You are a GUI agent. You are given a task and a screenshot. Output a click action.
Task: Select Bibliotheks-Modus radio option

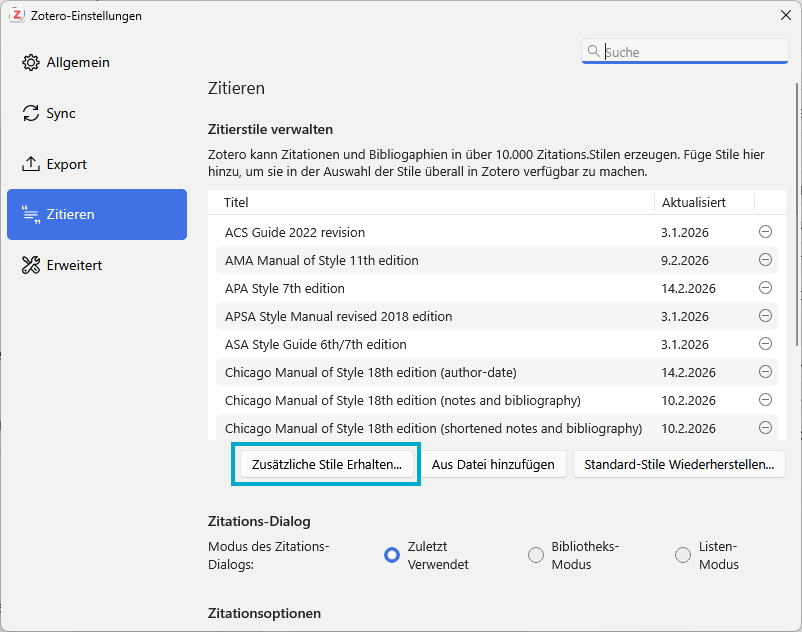536,555
